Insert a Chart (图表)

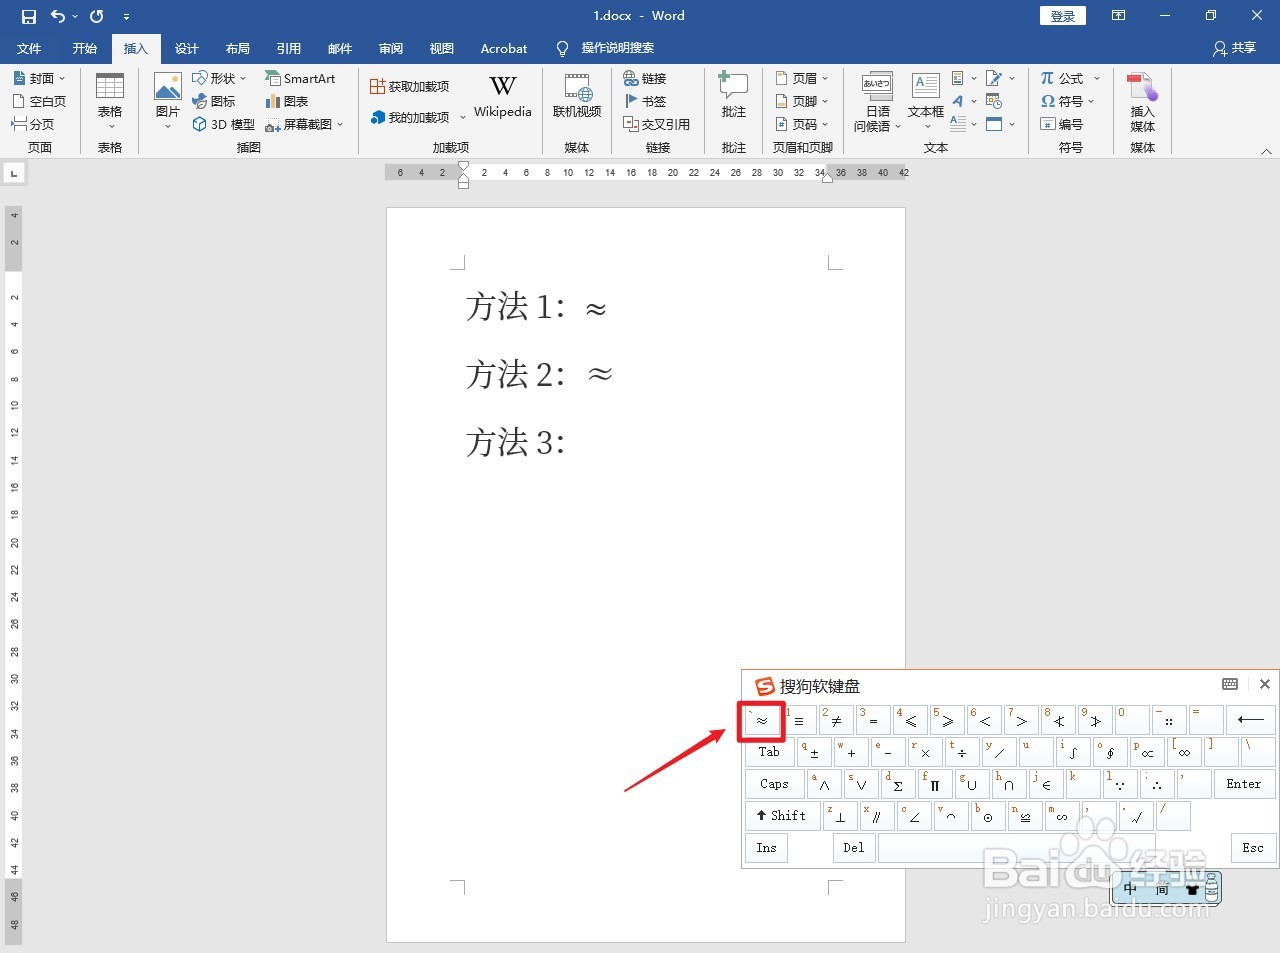(287, 101)
